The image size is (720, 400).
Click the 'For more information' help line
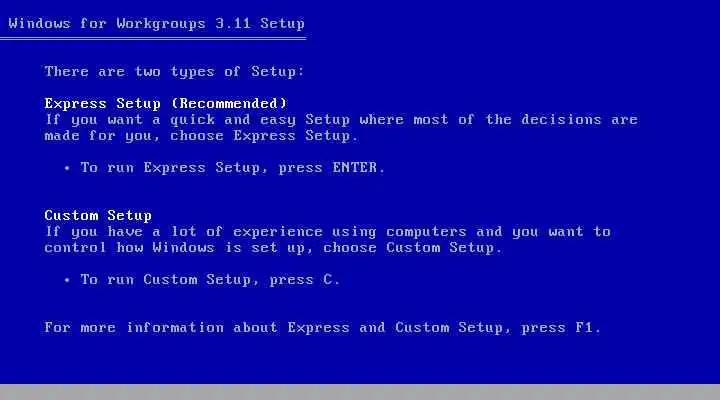(323, 327)
